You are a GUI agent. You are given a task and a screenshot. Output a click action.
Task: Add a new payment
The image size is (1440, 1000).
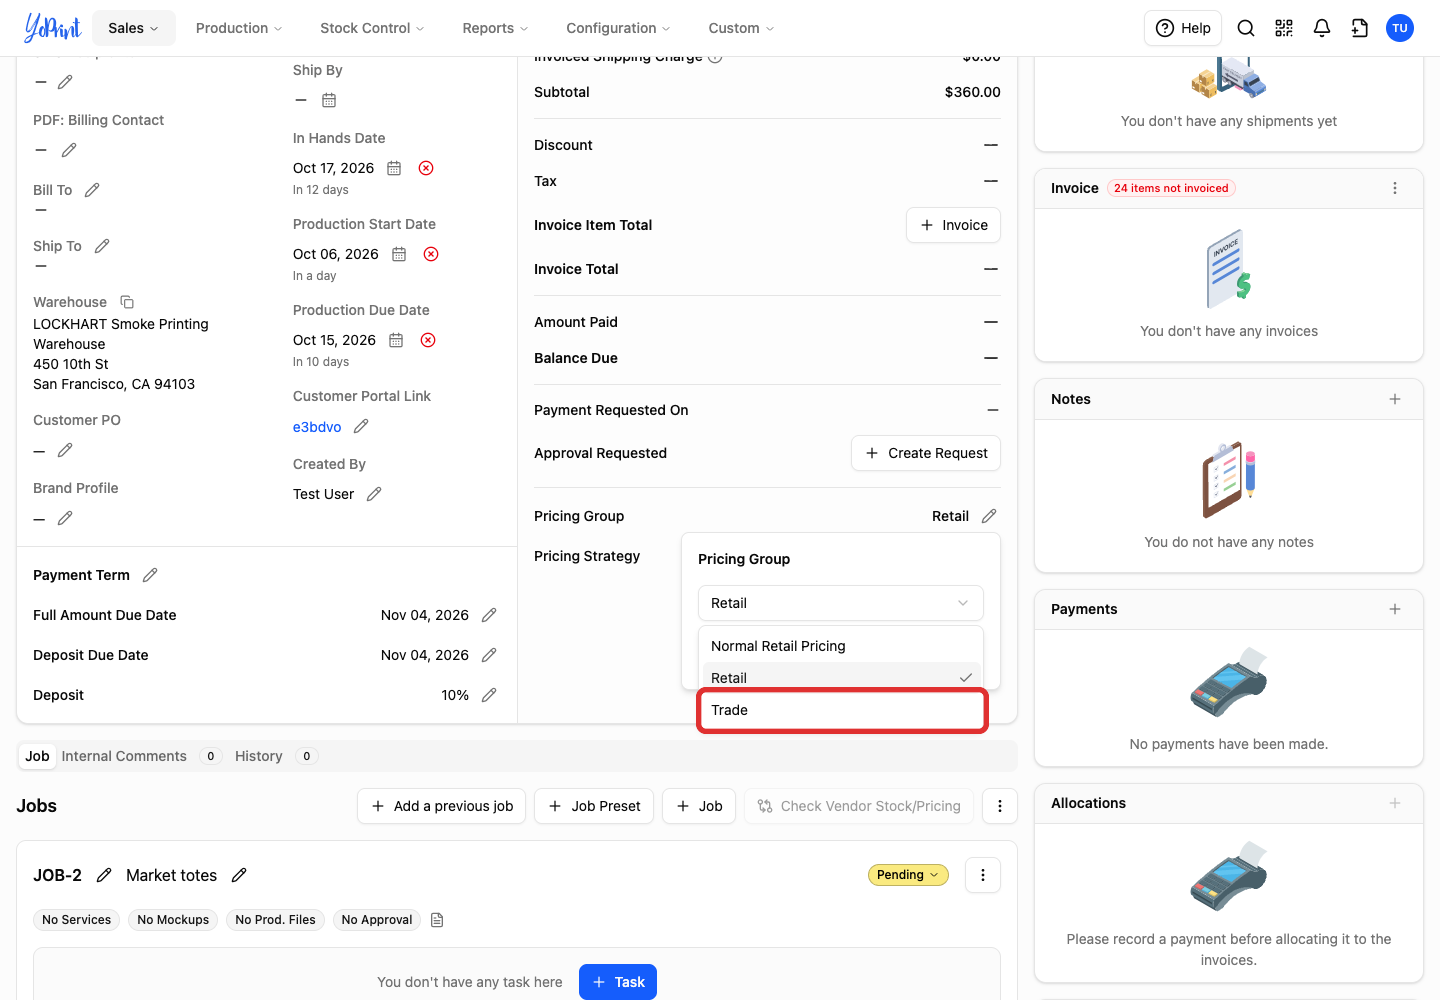pyautogui.click(x=1395, y=609)
